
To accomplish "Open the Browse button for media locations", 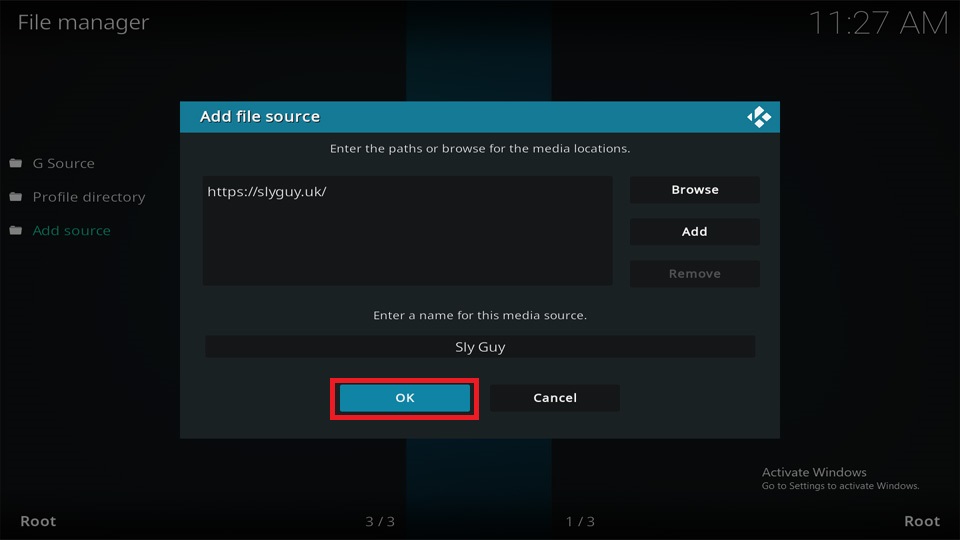I will pyautogui.click(x=695, y=190).
